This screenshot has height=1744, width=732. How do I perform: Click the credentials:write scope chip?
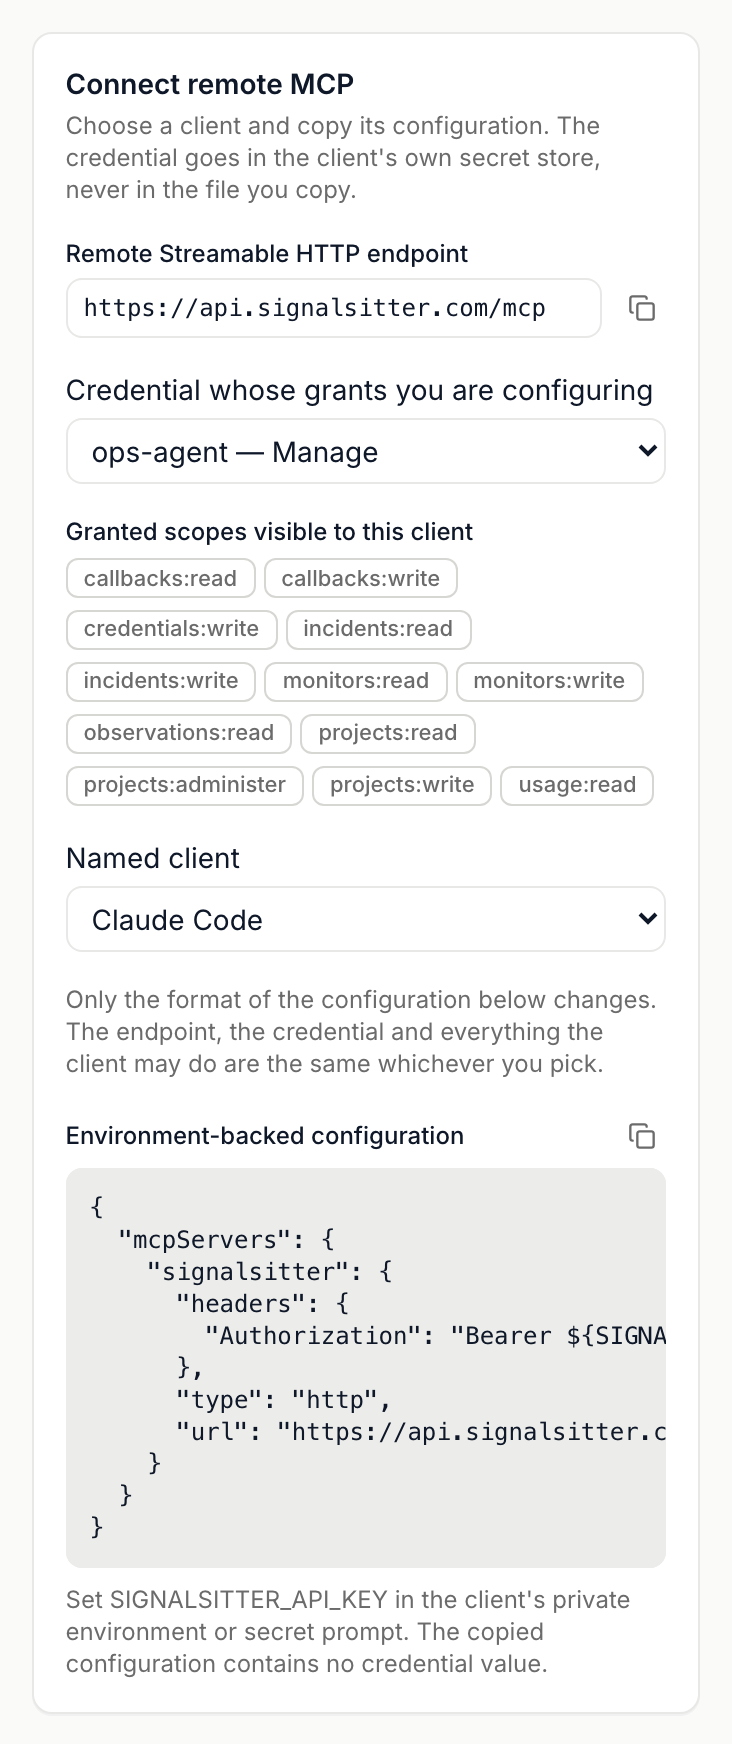point(172,629)
